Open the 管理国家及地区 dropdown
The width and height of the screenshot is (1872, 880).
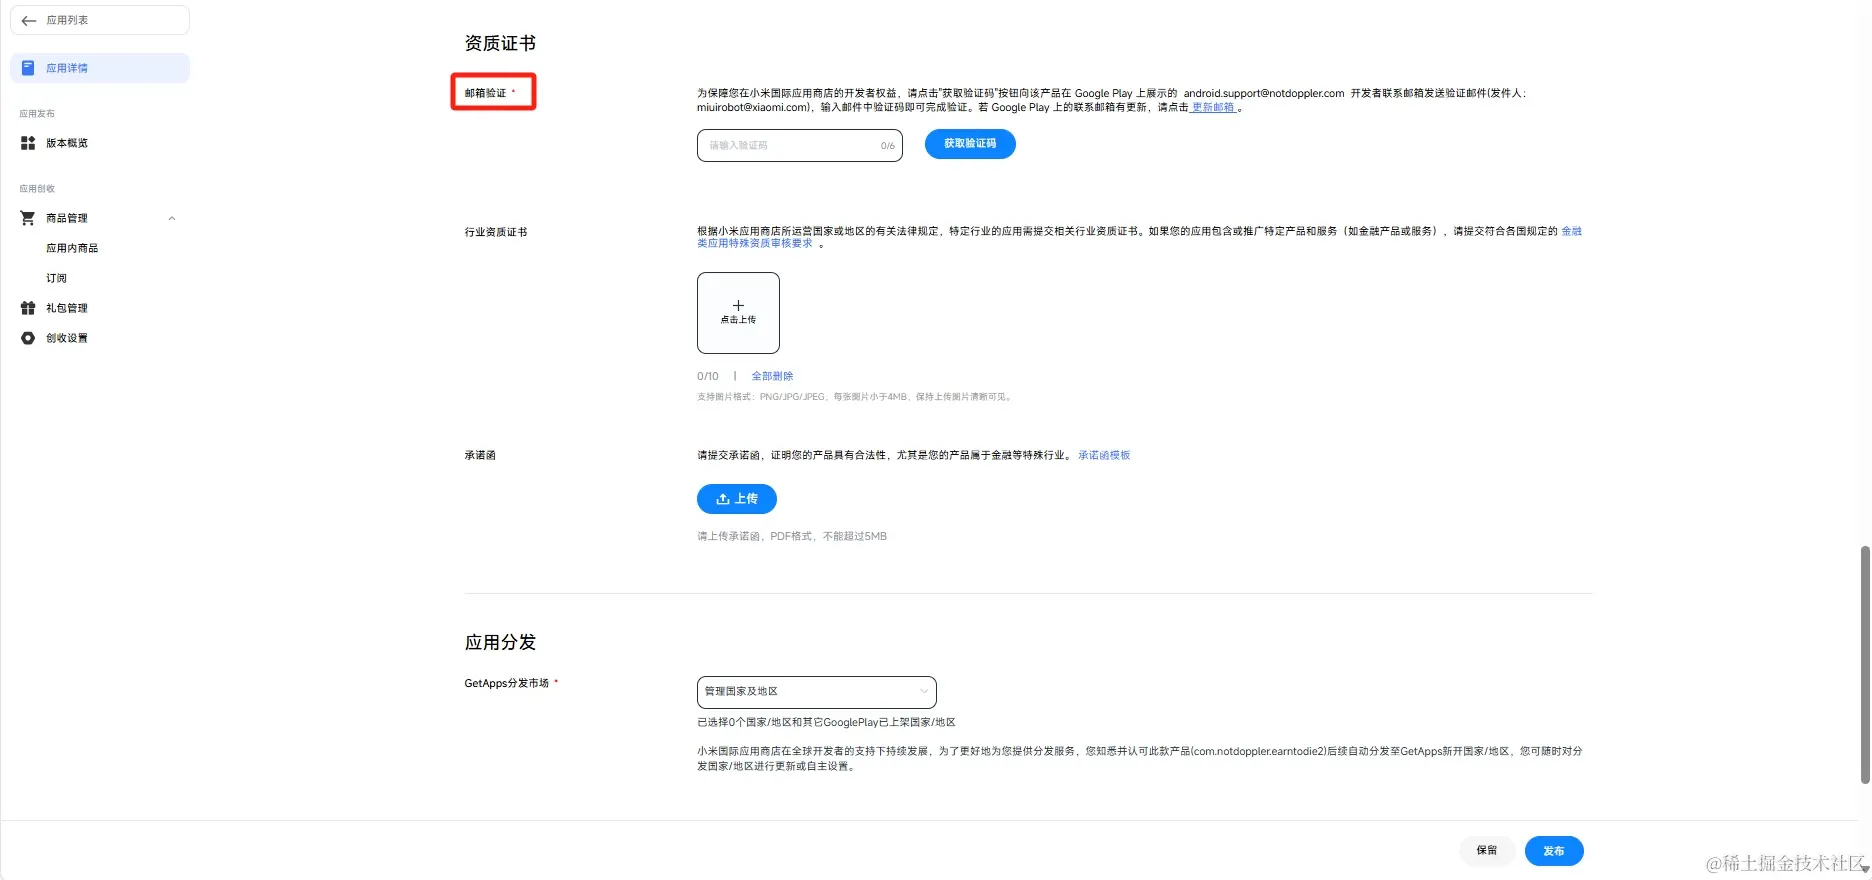(x=816, y=692)
